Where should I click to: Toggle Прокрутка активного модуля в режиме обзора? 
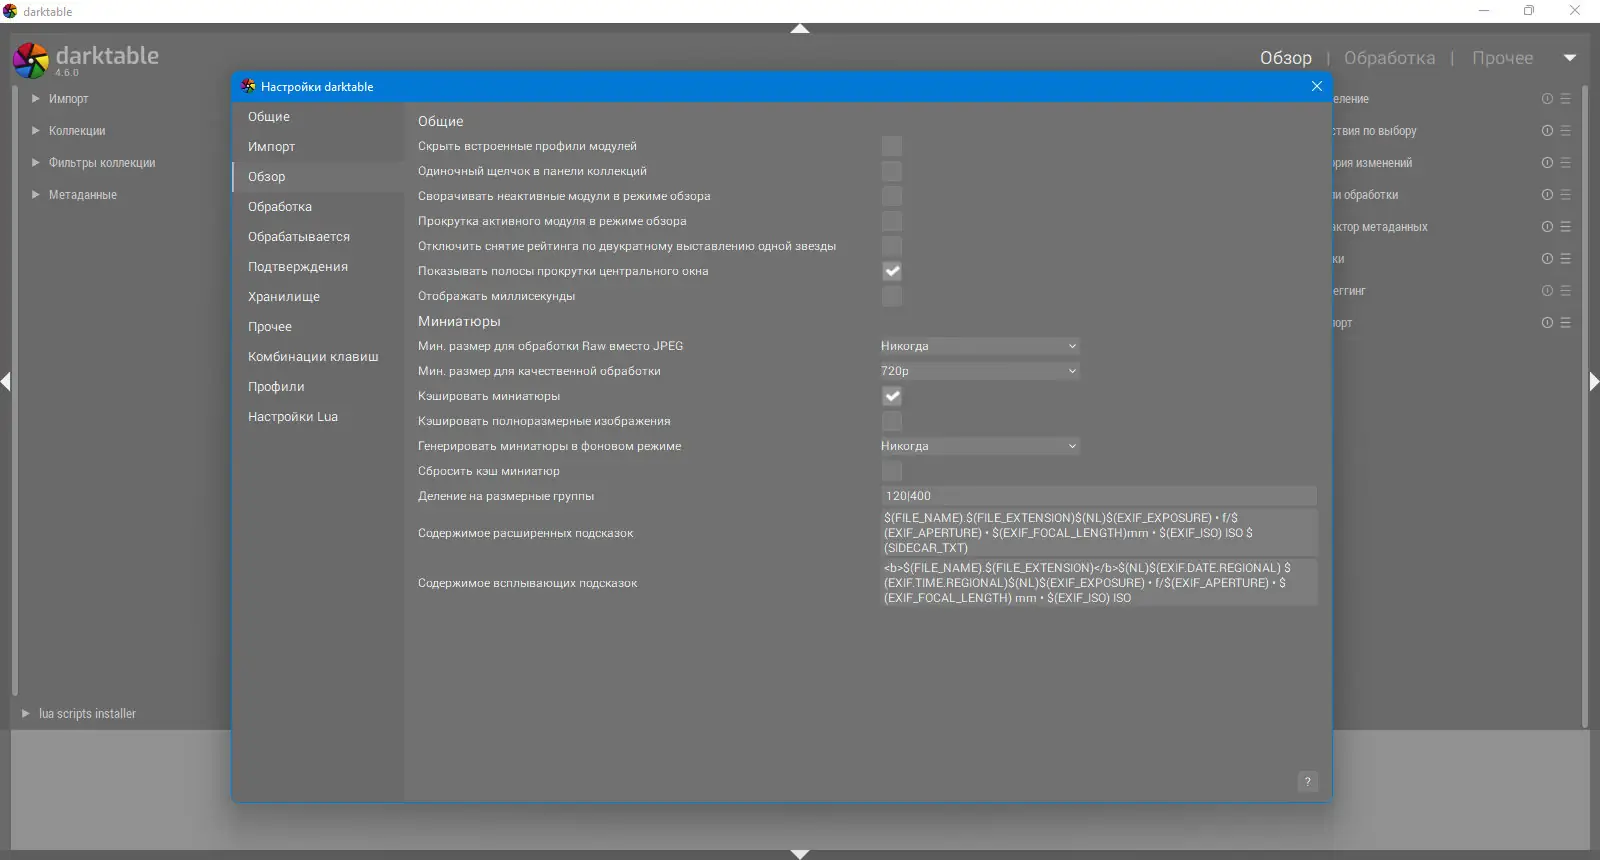click(892, 221)
